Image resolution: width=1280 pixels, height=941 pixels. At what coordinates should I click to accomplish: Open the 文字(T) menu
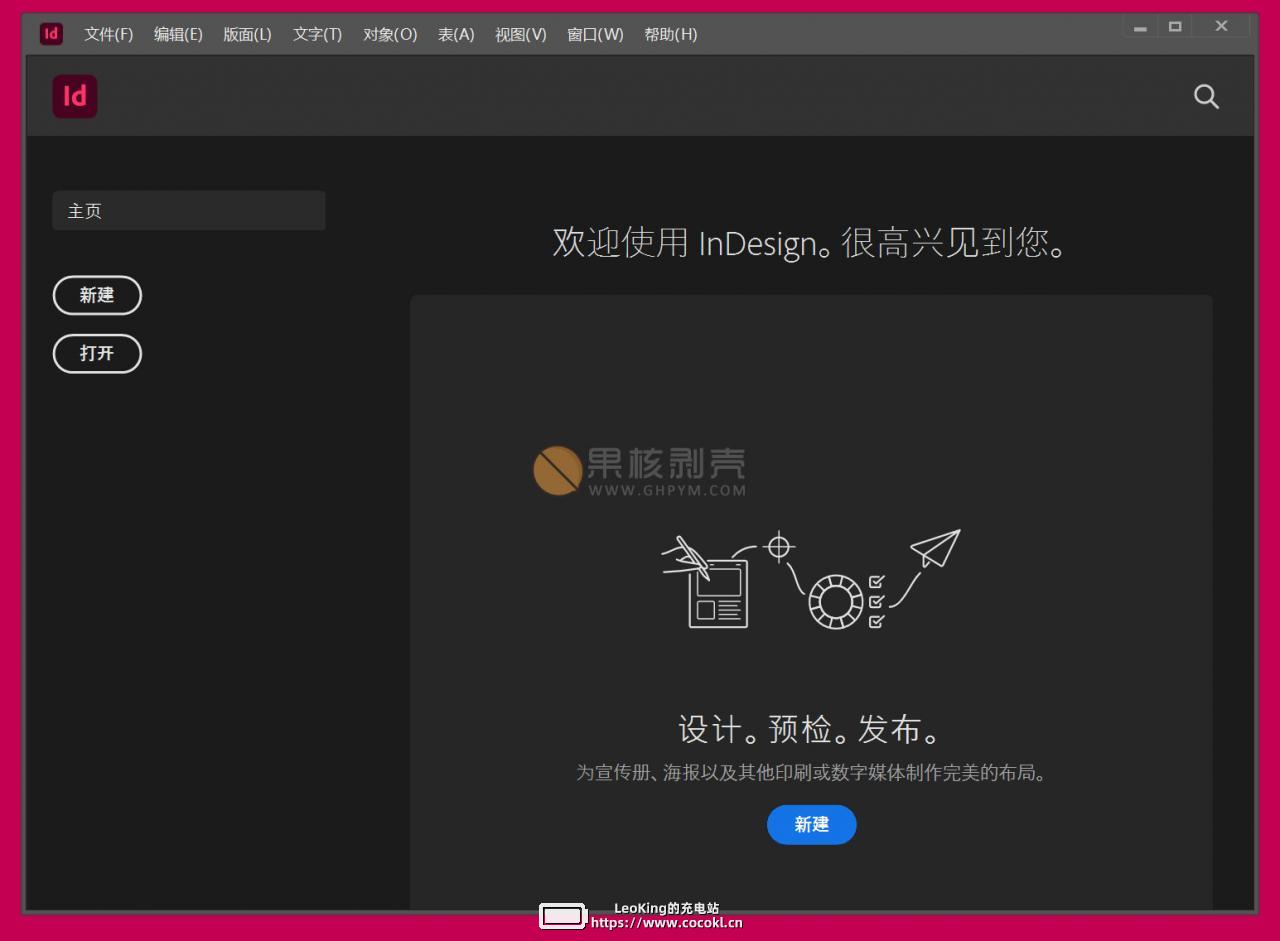317,34
